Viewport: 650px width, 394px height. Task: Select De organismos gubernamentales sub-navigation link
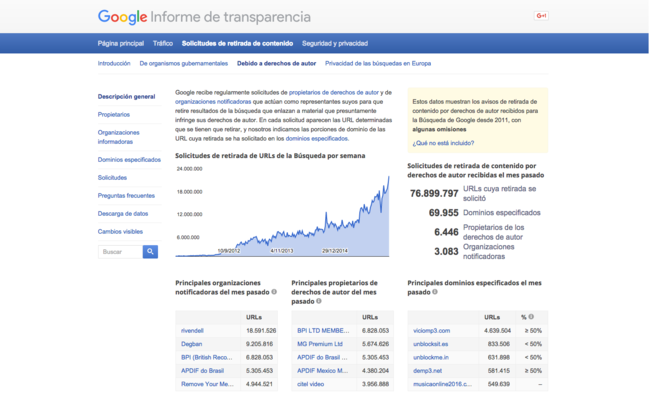pyautogui.click(x=184, y=63)
